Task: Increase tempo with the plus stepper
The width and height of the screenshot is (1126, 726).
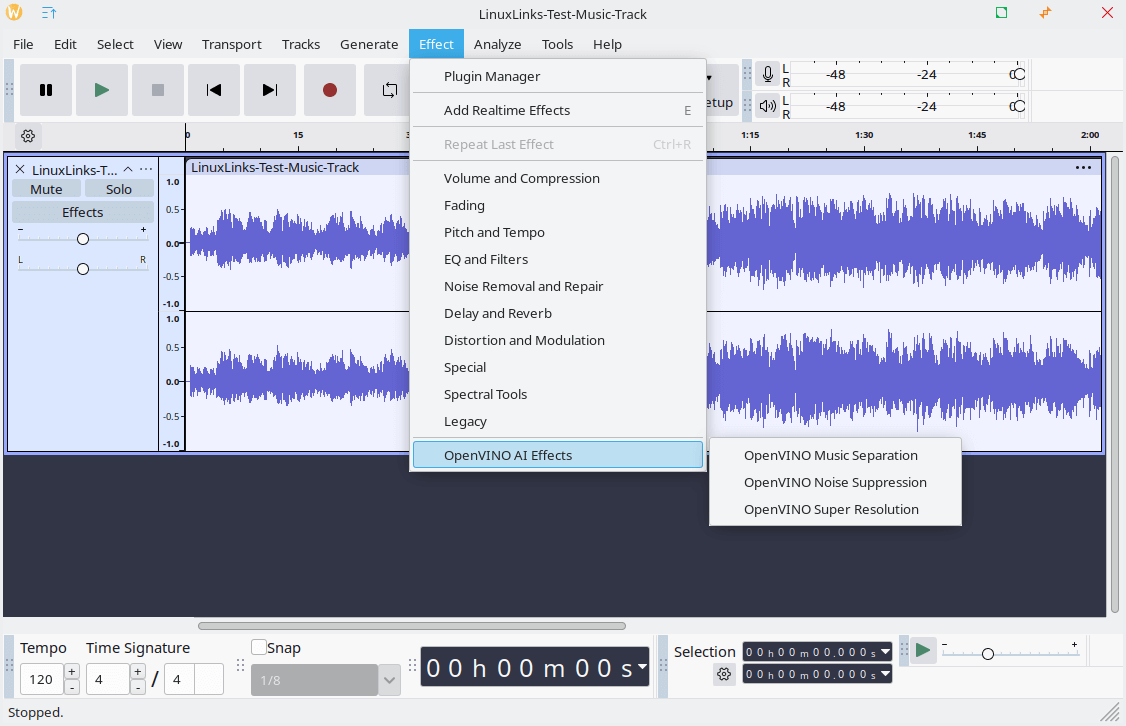Action: (72, 671)
